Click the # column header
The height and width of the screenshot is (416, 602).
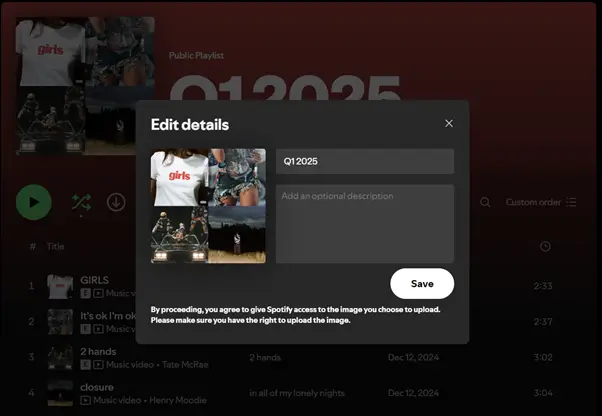[33, 246]
